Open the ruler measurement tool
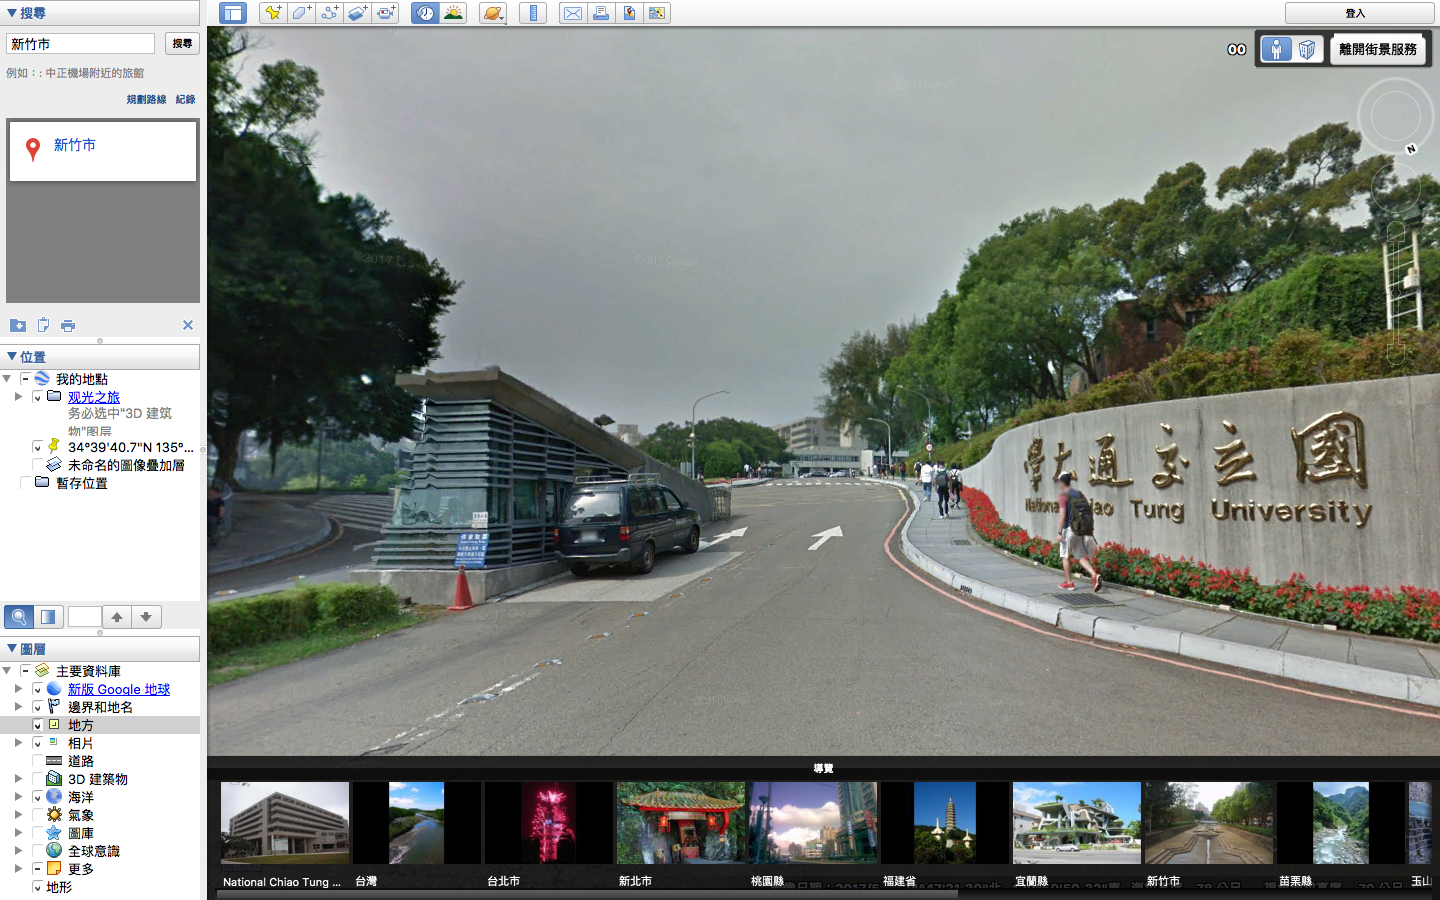 [533, 13]
